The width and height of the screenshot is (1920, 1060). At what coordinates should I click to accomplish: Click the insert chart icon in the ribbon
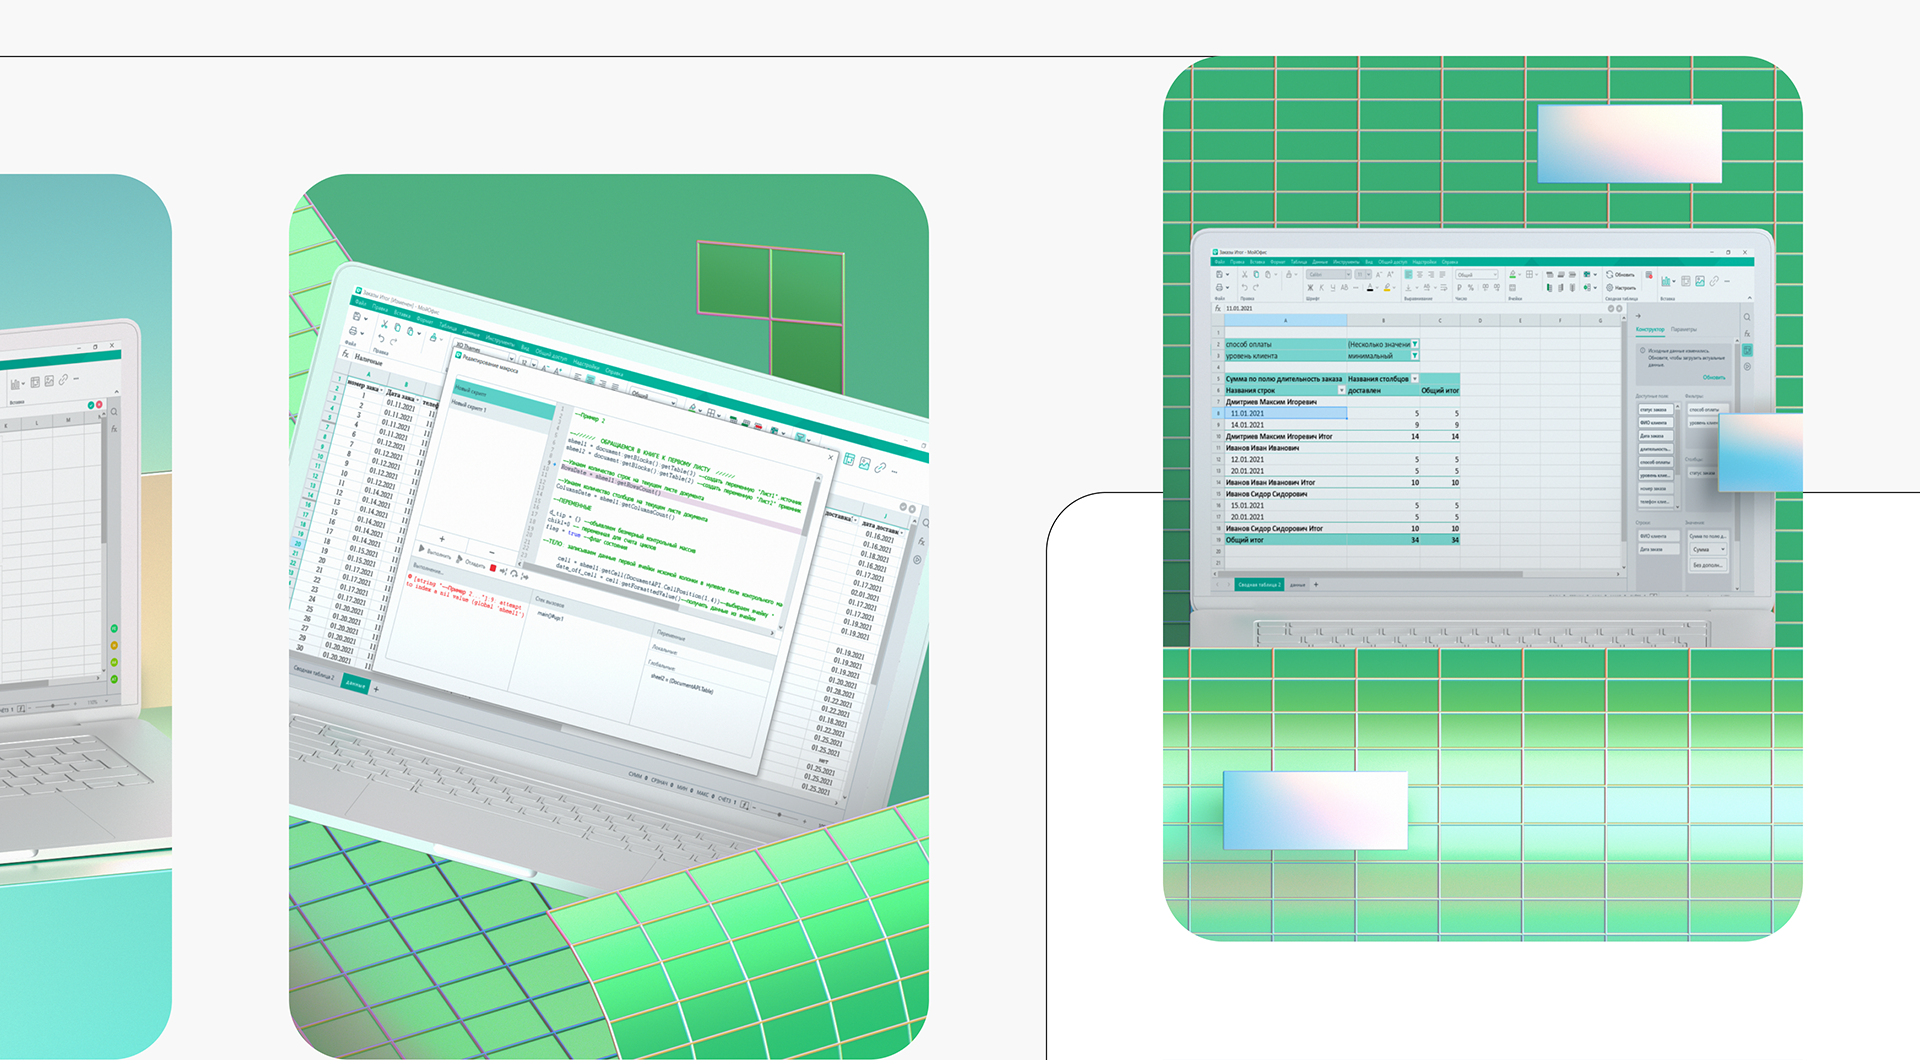[x=1666, y=281]
